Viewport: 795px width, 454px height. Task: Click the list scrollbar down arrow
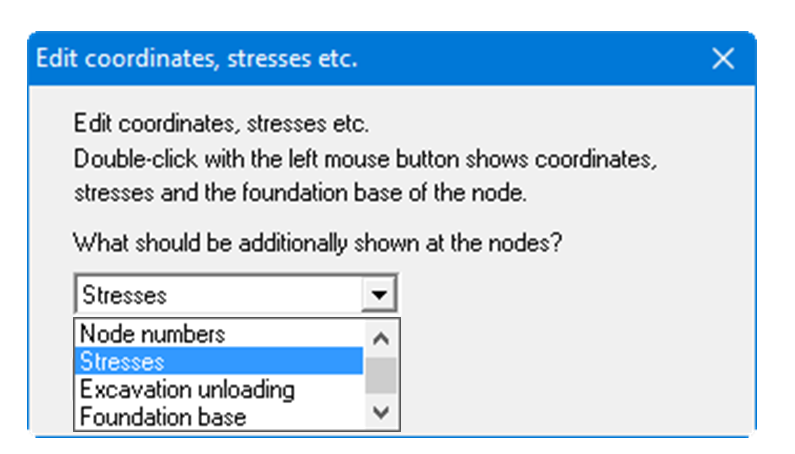pyautogui.click(x=381, y=412)
